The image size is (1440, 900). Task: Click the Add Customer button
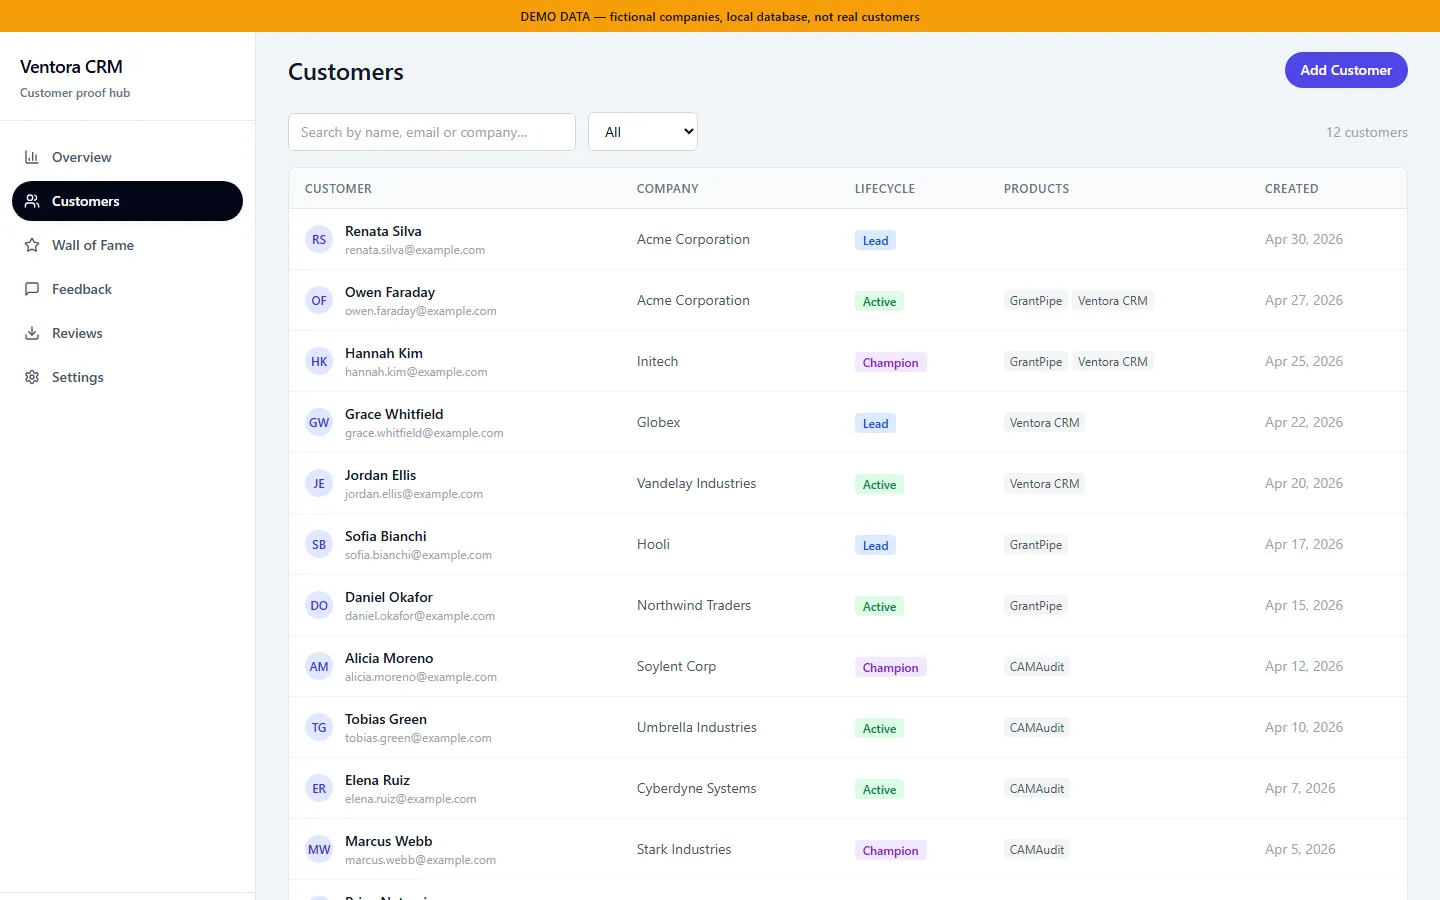pyautogui.click(x=1346, y=70)
